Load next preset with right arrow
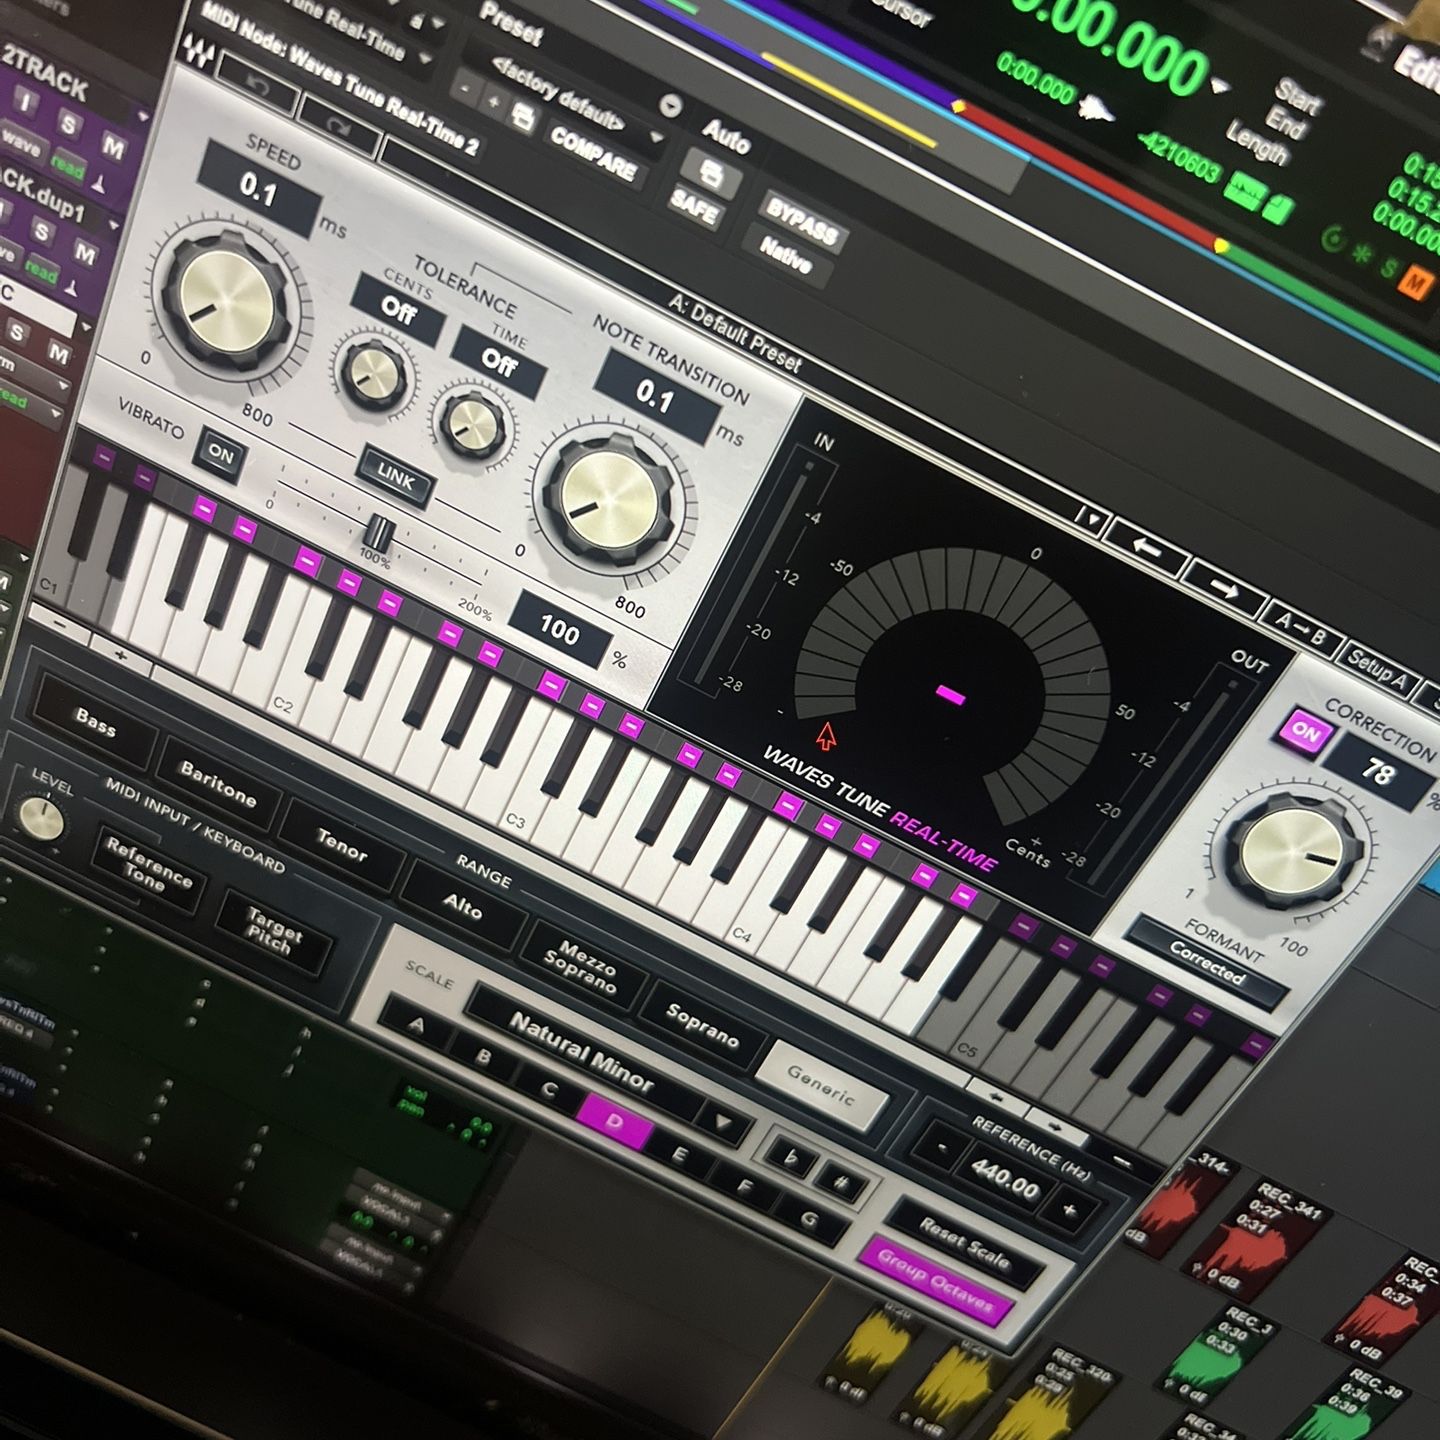The height and width of the screenshot is (1440, 1440). (1224, 588)
